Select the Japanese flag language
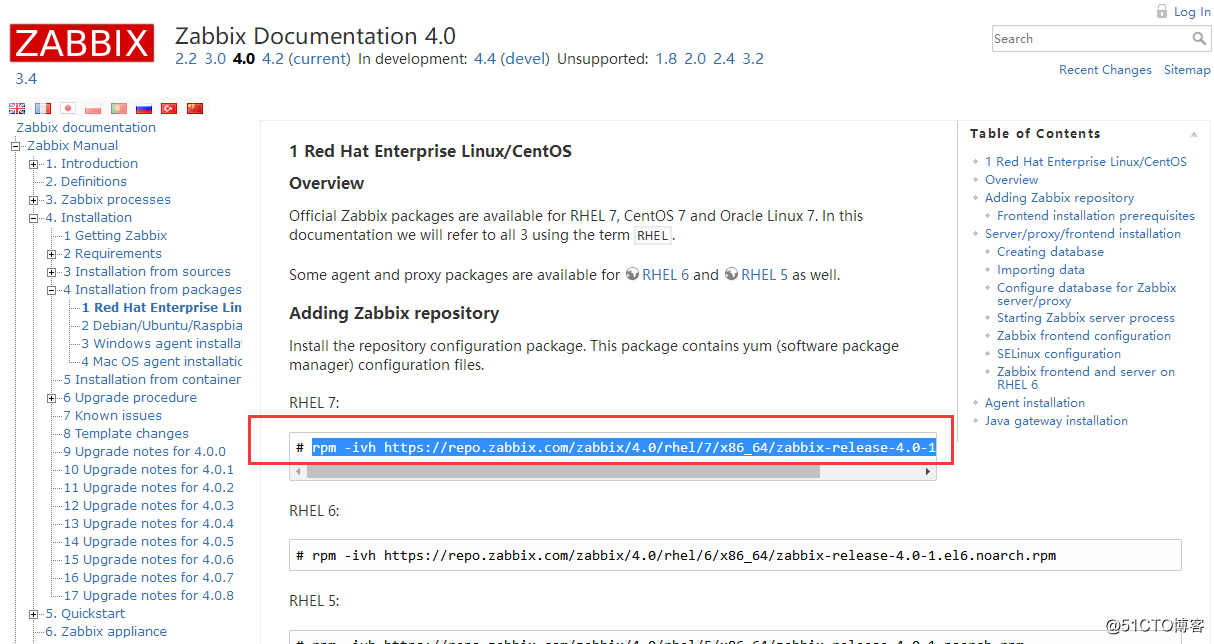 [x=68, y=108]
